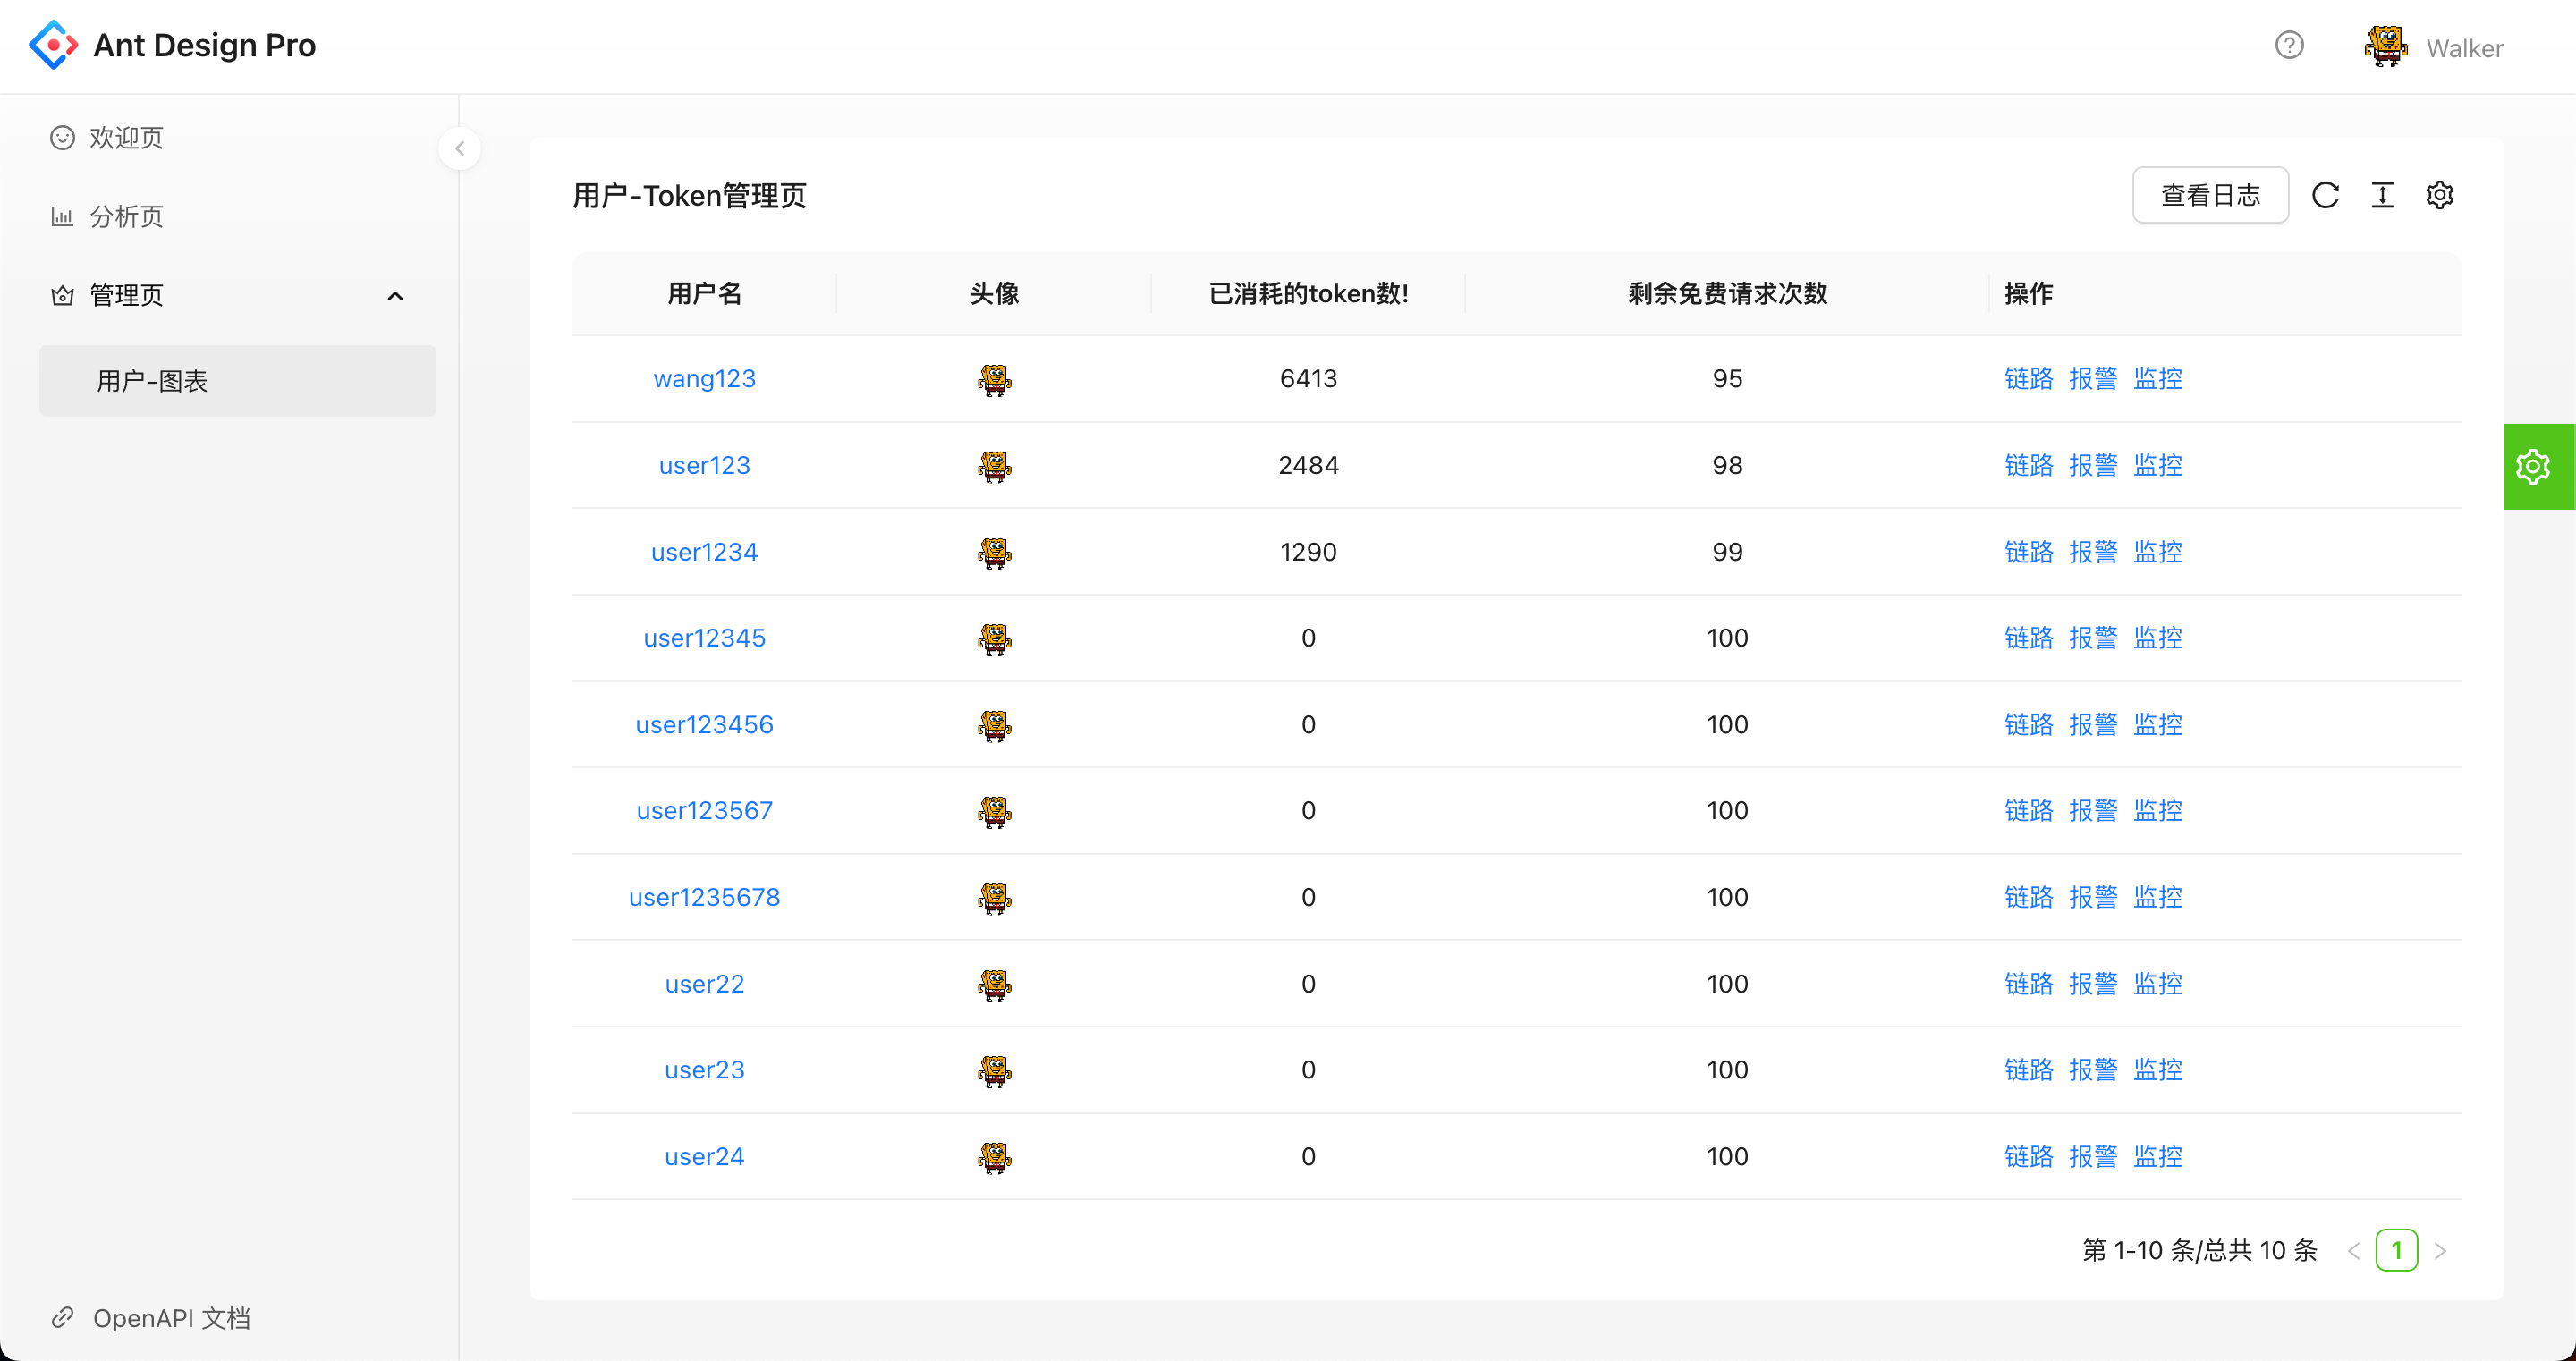Open the user1234 username link

(x=704, y=552)
